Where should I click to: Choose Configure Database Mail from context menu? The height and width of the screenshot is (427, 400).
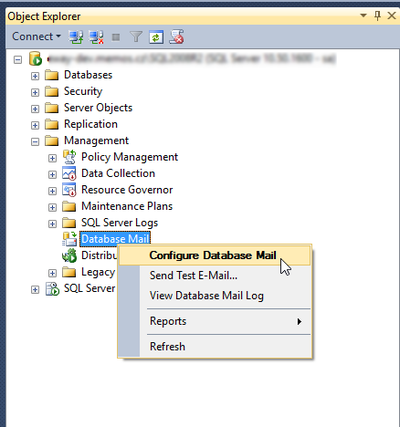point(215,255)
